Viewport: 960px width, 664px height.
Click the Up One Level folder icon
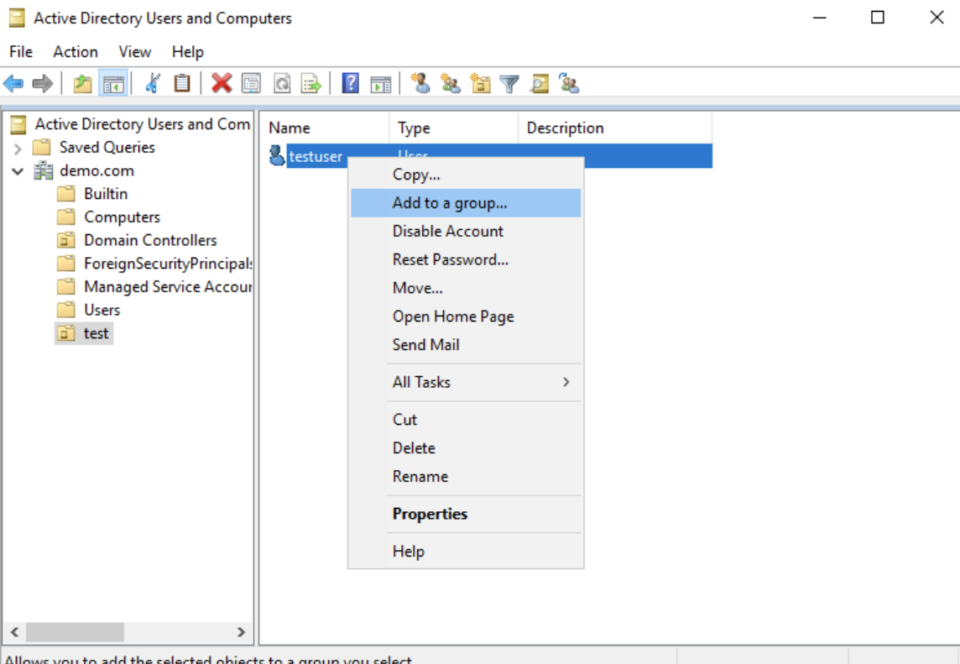[x=84, y=83]
